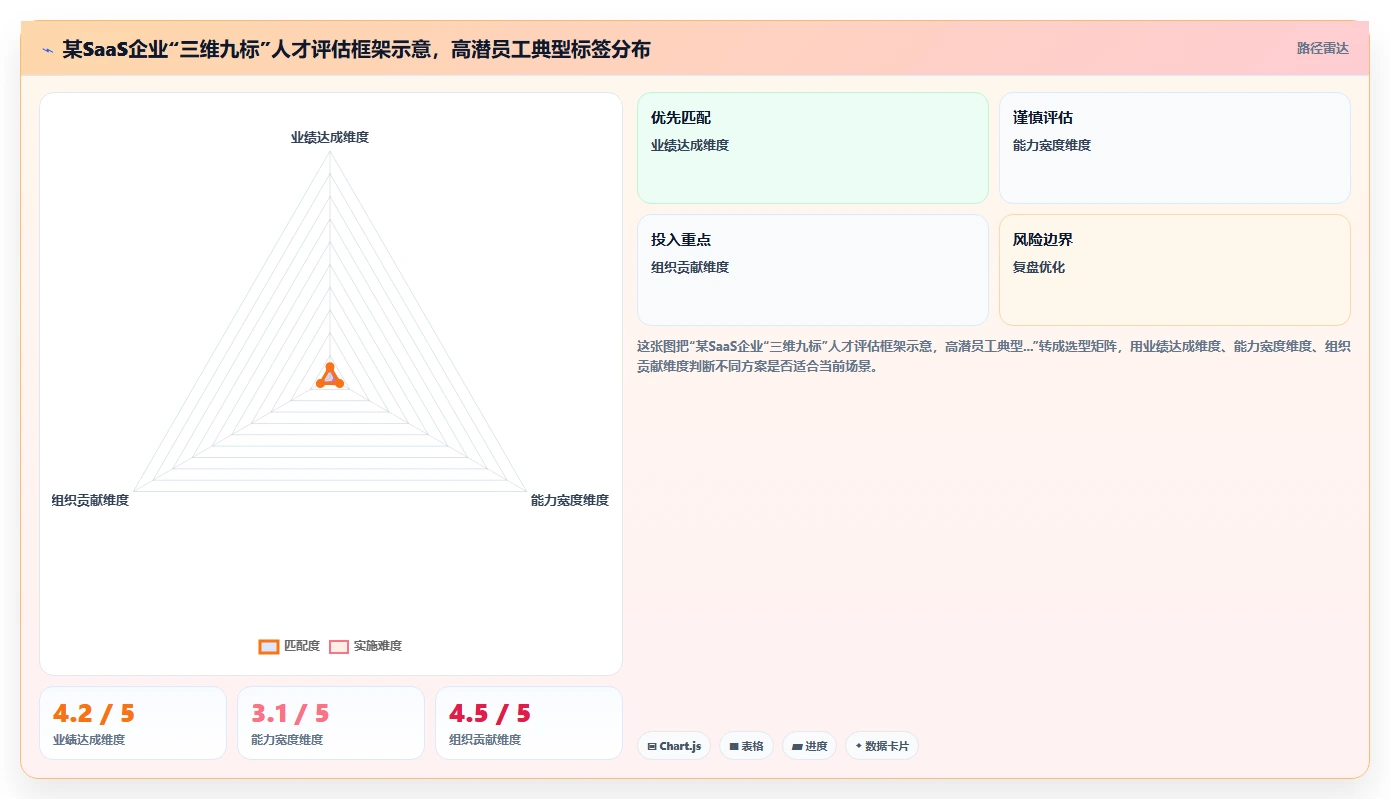Open the 投入重点 card
This screenshot has width=1390, height=799.
[x=812, y=270]
